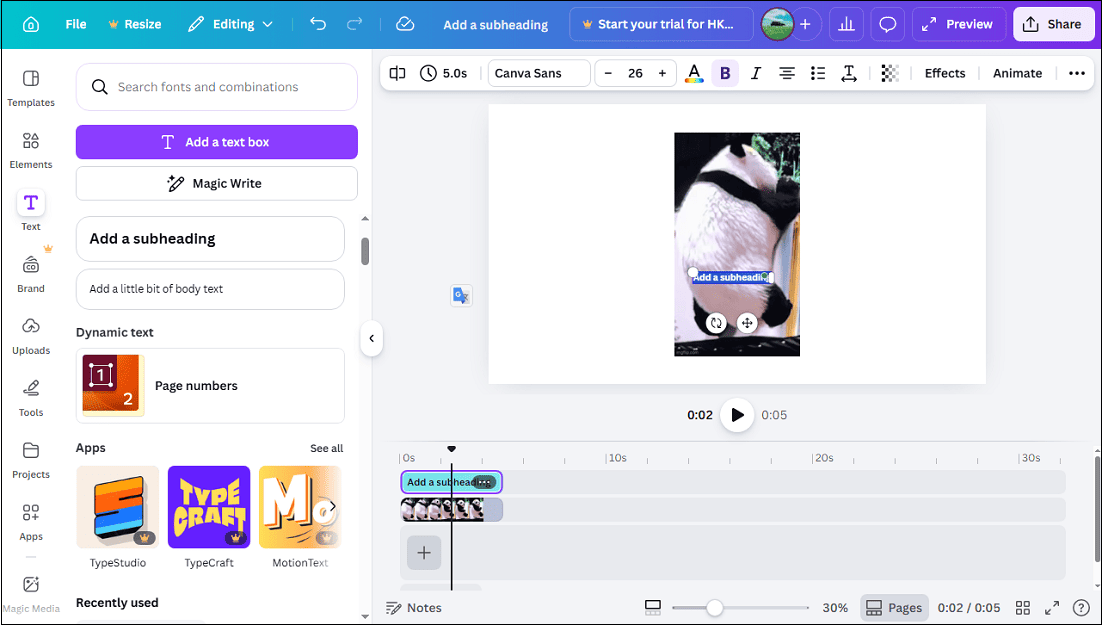Toggle bold formatting for the subheading
Viewport: 1102px width, 625px height.
coord(725,72)
